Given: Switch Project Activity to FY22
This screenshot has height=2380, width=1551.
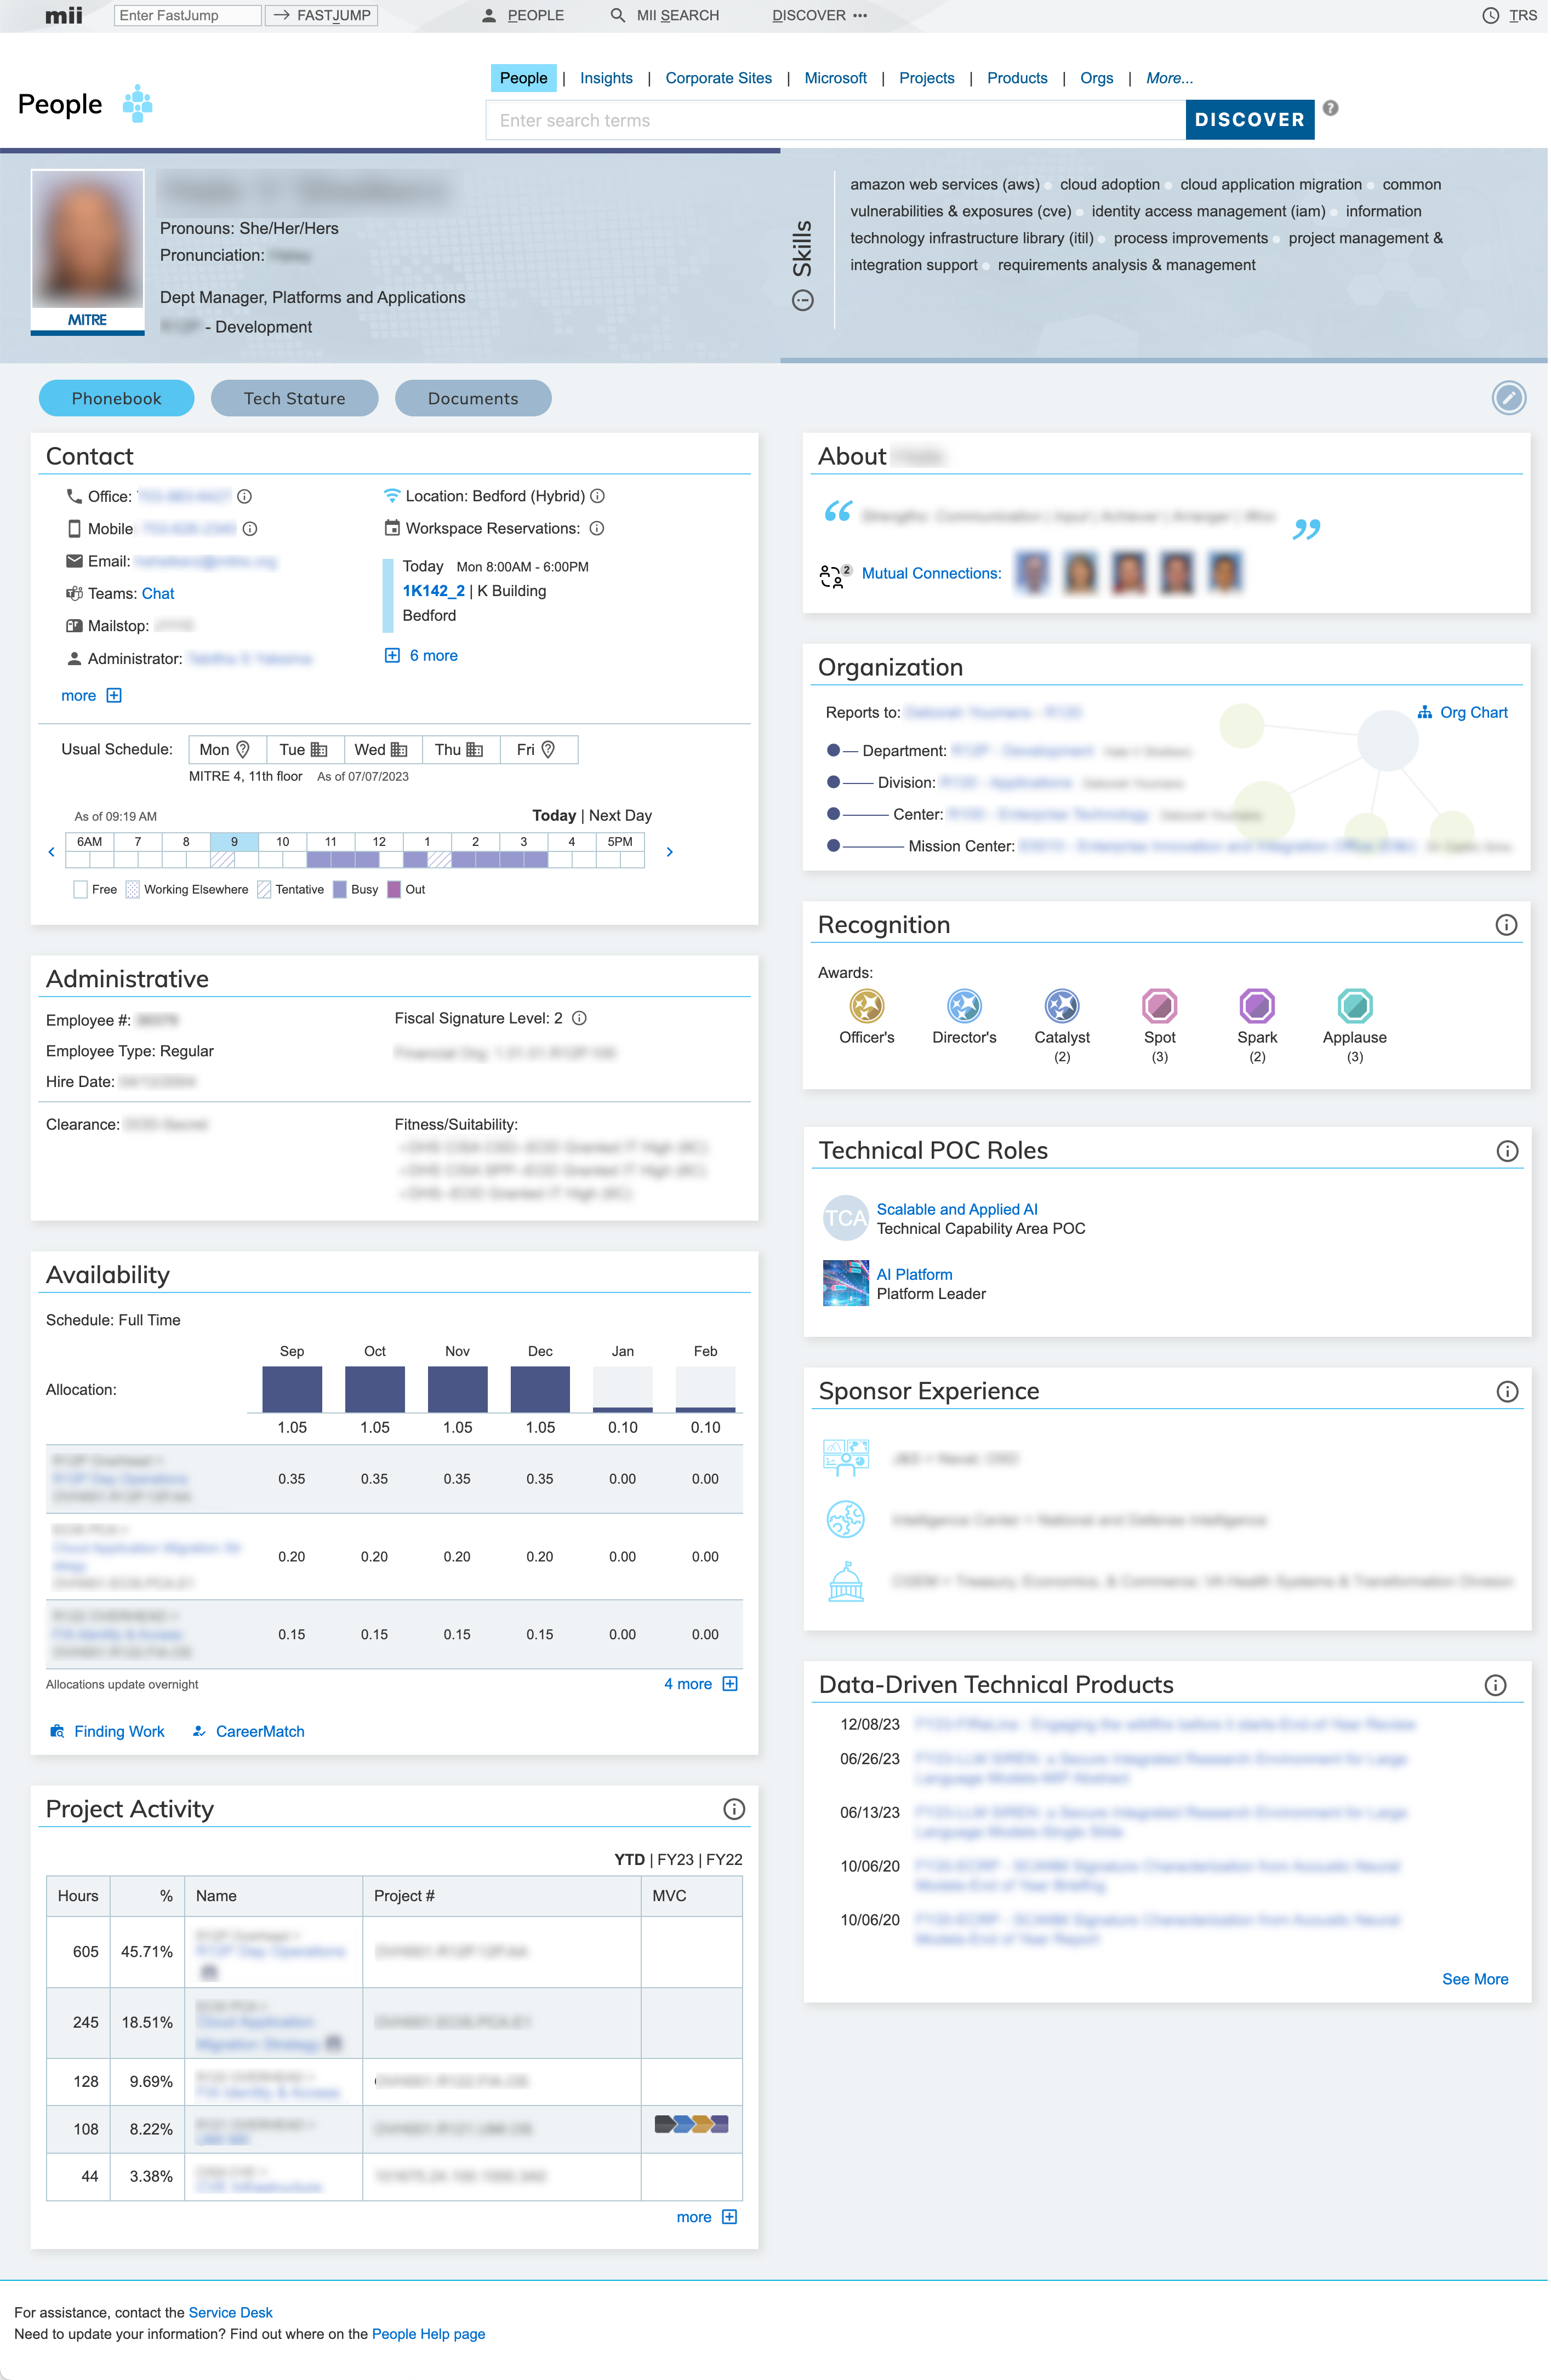Looking at the screenshot, I should 724,1860.
